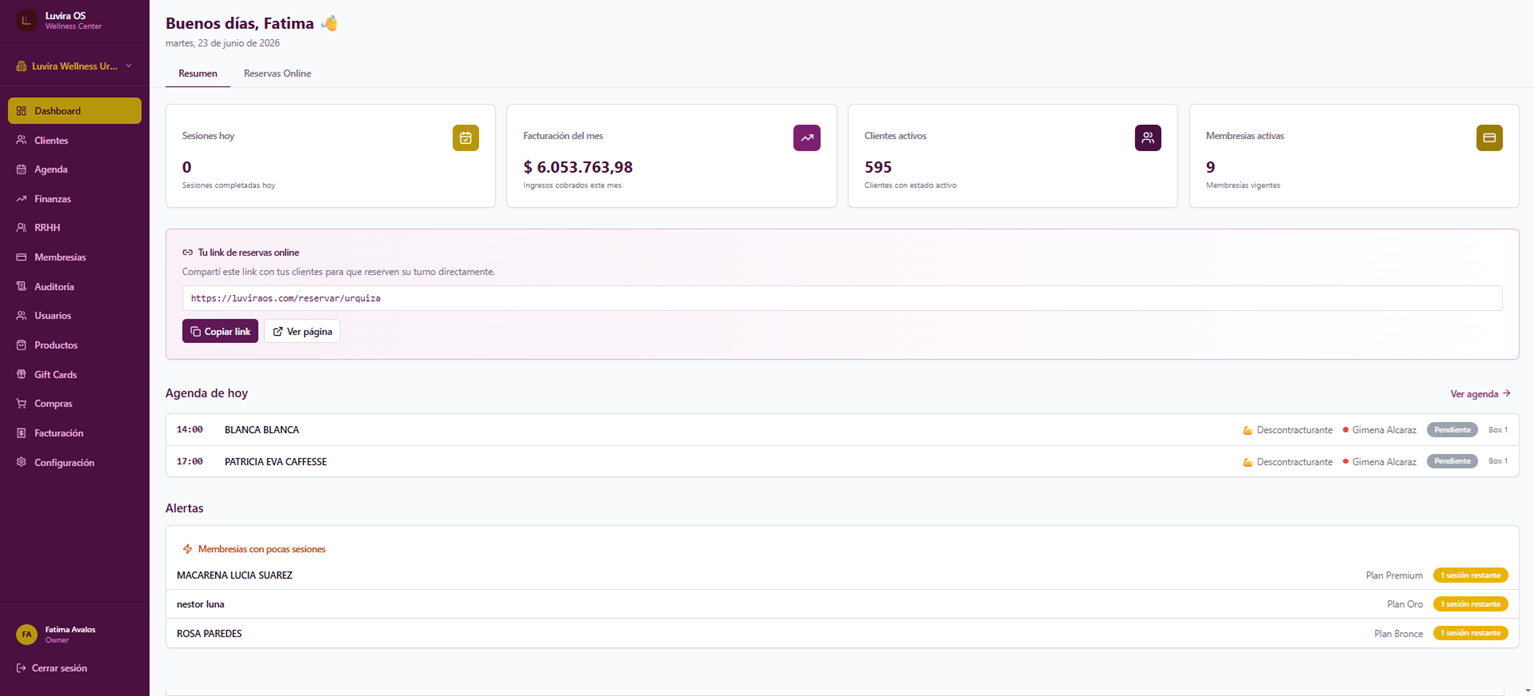Click the Dashboard grid icon in sidebar

pos(21,111)
